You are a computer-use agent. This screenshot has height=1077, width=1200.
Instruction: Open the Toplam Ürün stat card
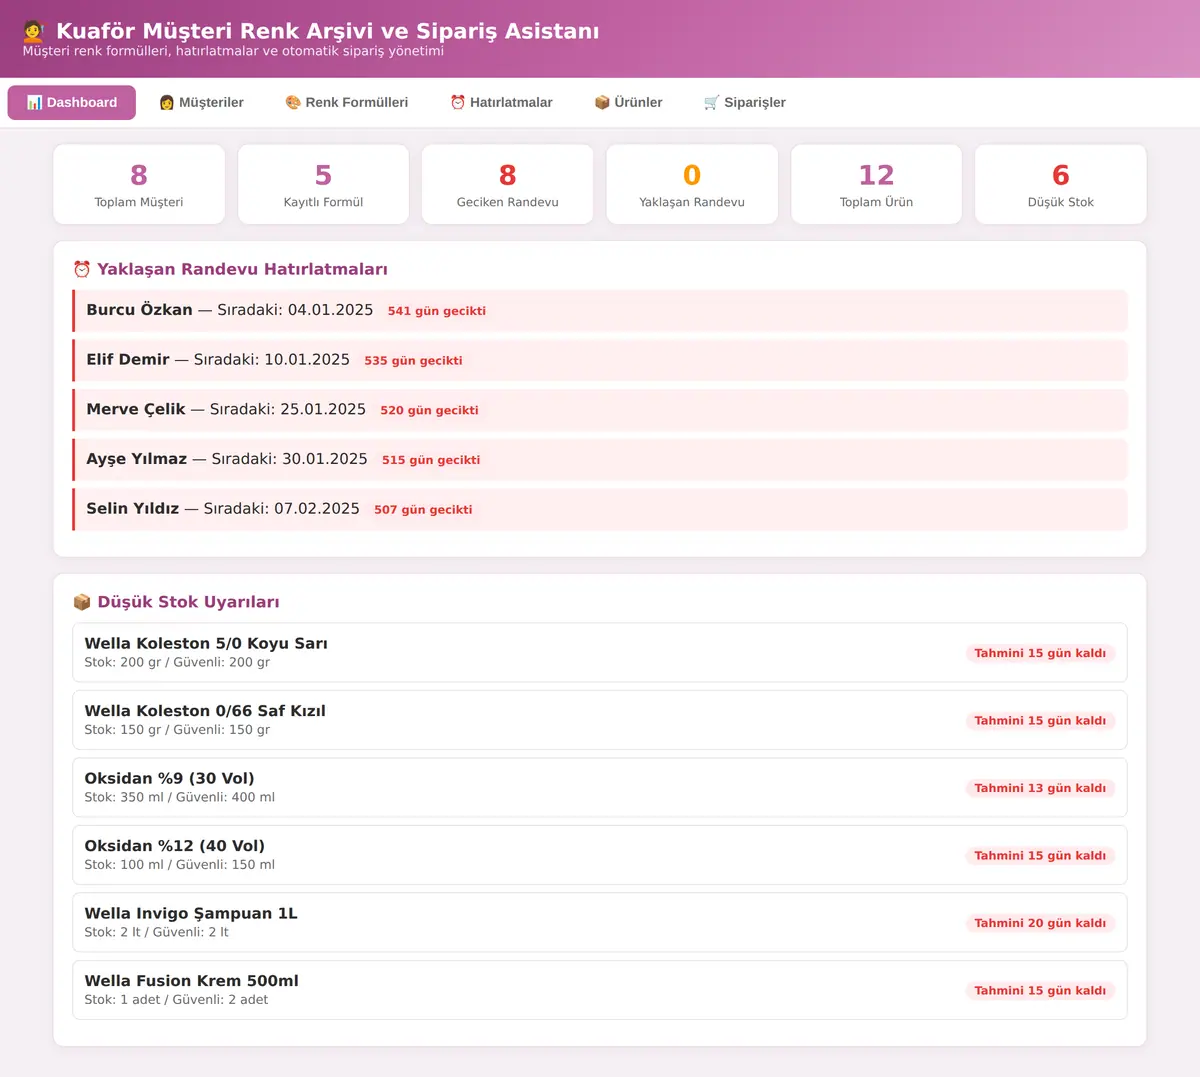tap(876, 184)
